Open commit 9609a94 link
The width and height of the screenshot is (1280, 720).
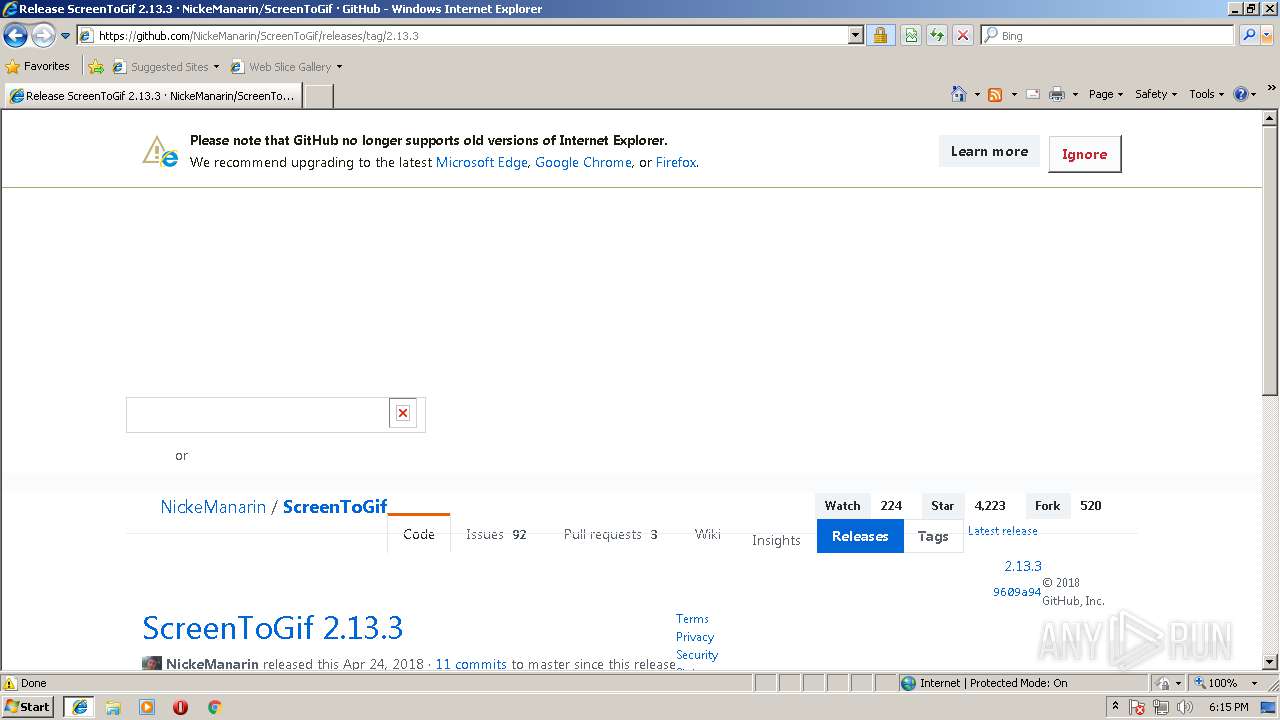click(x=1017, y=592)
